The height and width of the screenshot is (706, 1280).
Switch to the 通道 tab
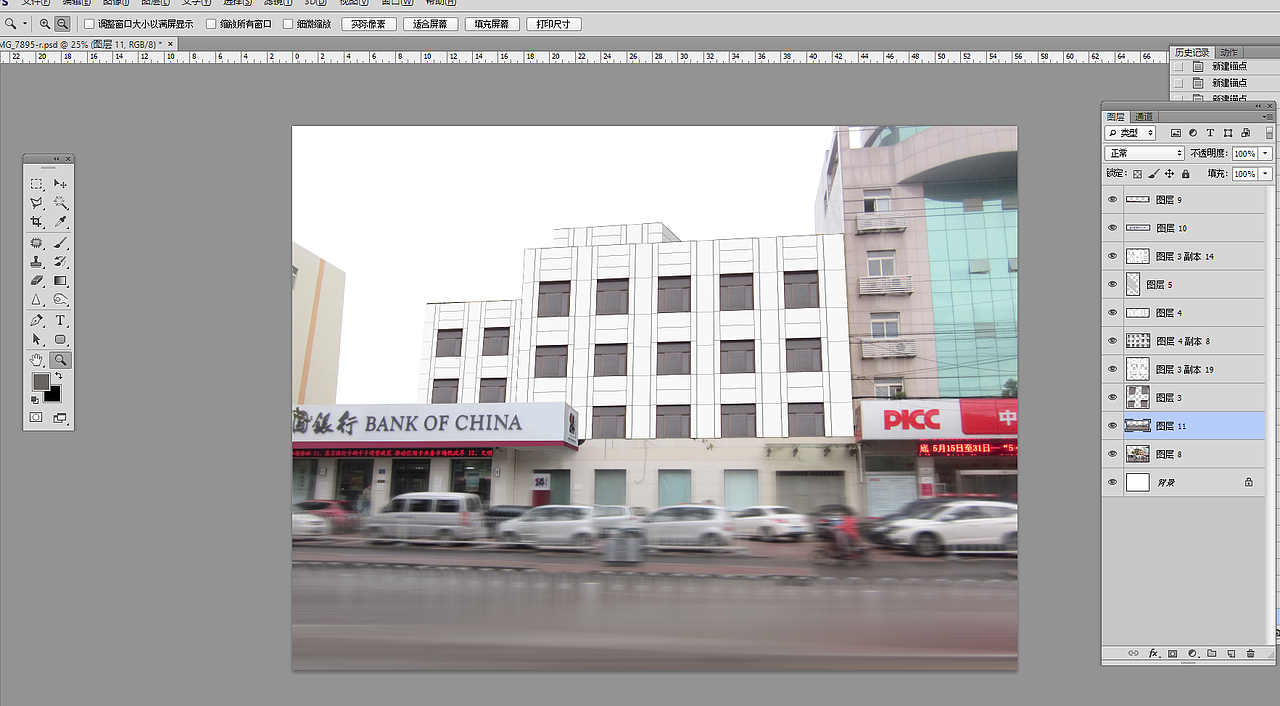coord(1143,117)
